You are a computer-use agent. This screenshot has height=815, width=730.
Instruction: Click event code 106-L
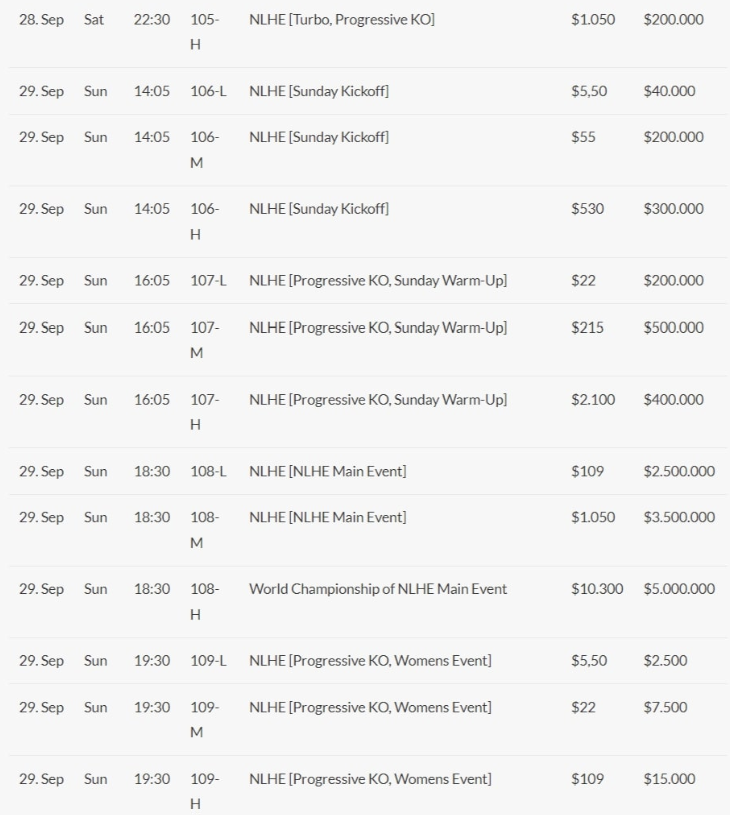coord(208,91)
